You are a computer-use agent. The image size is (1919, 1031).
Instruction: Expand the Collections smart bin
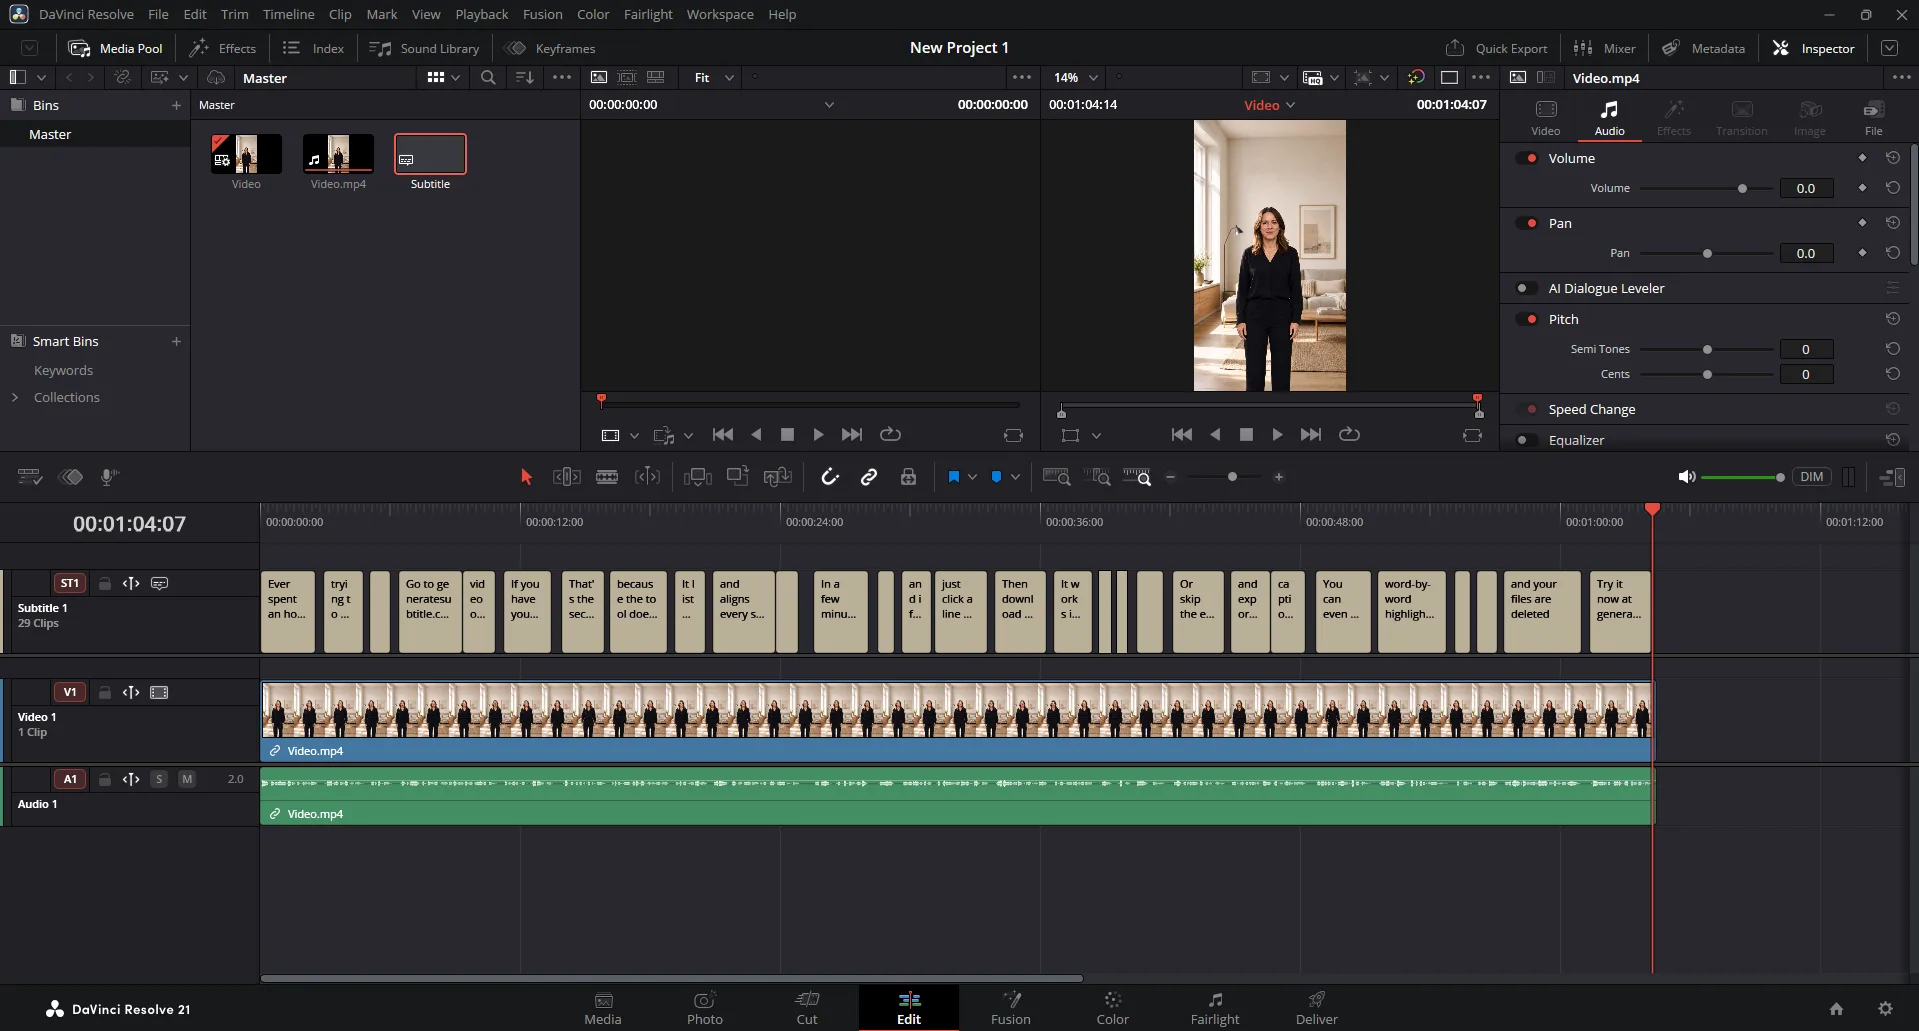15,397
